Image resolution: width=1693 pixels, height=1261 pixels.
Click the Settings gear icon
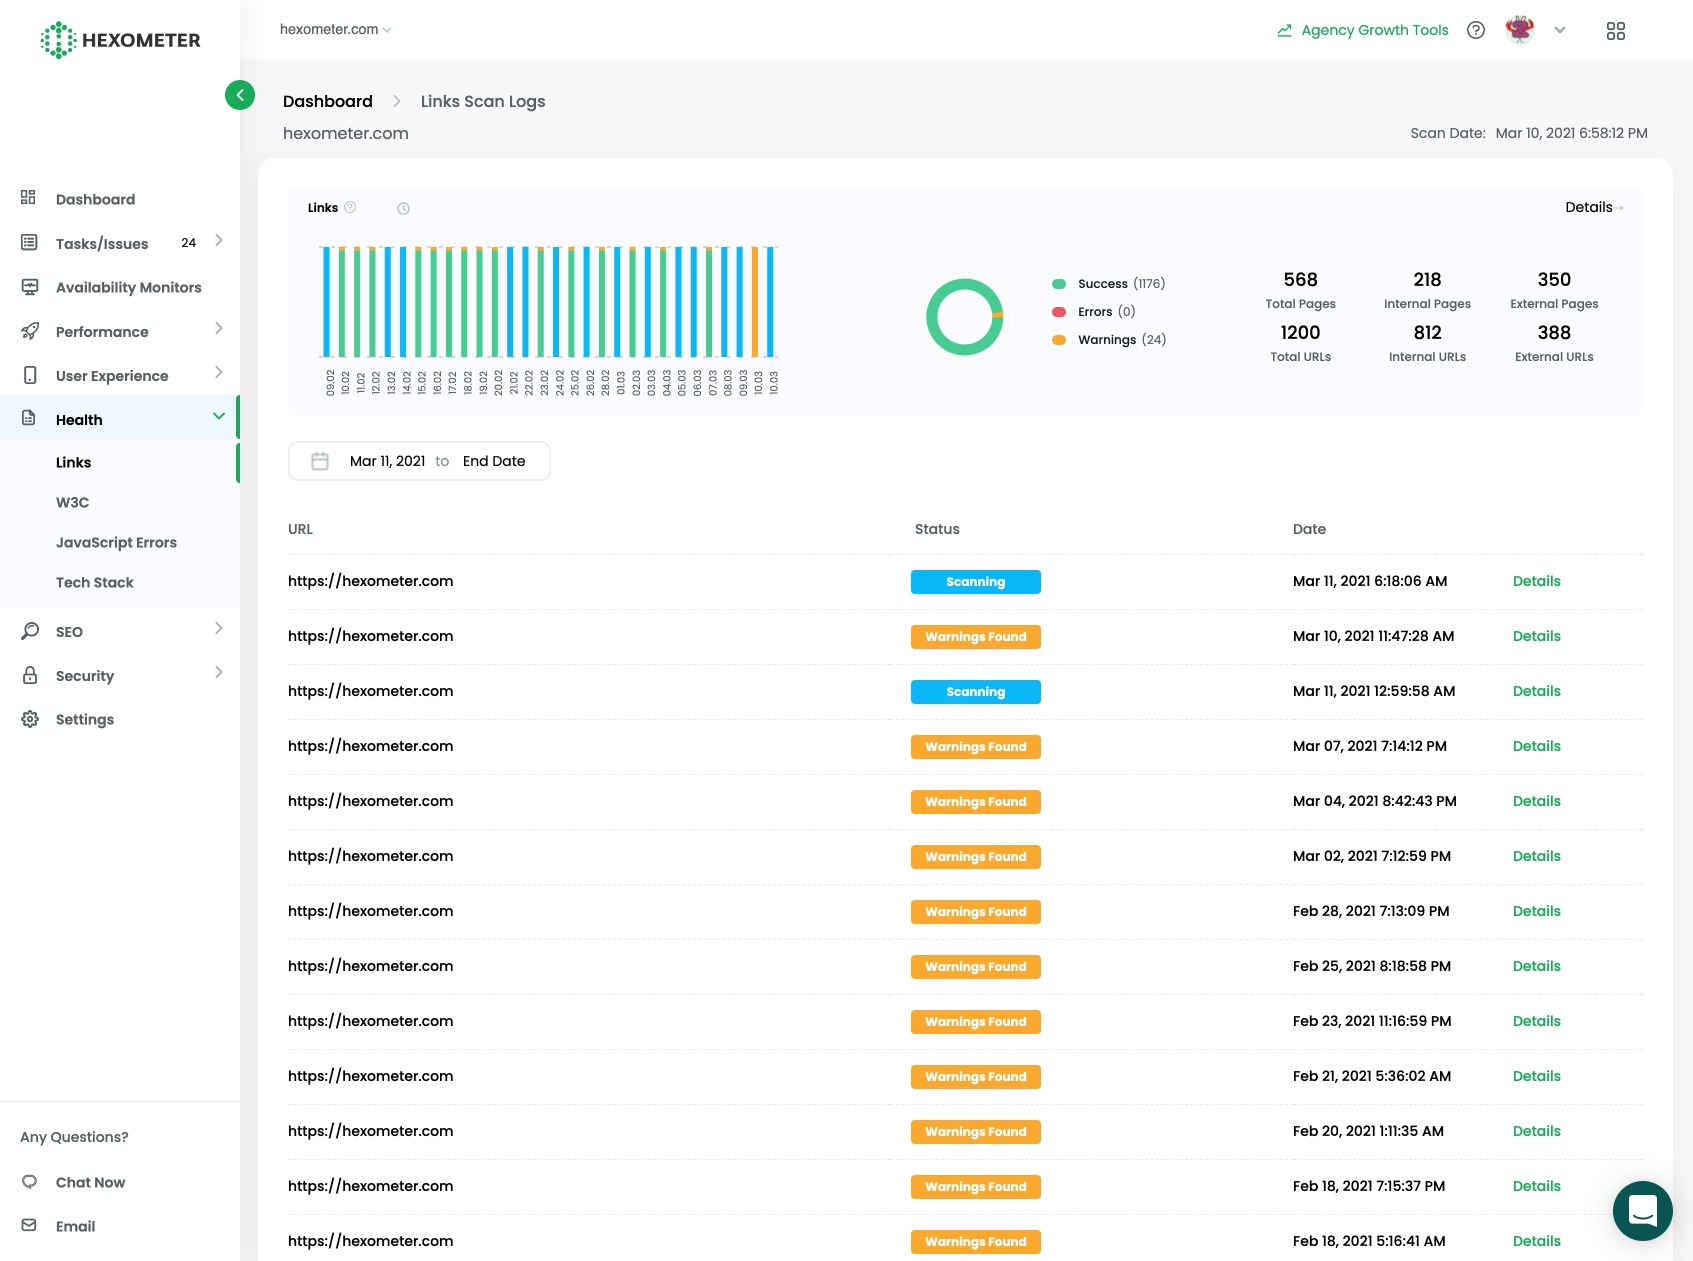click(x=30, y=719)
